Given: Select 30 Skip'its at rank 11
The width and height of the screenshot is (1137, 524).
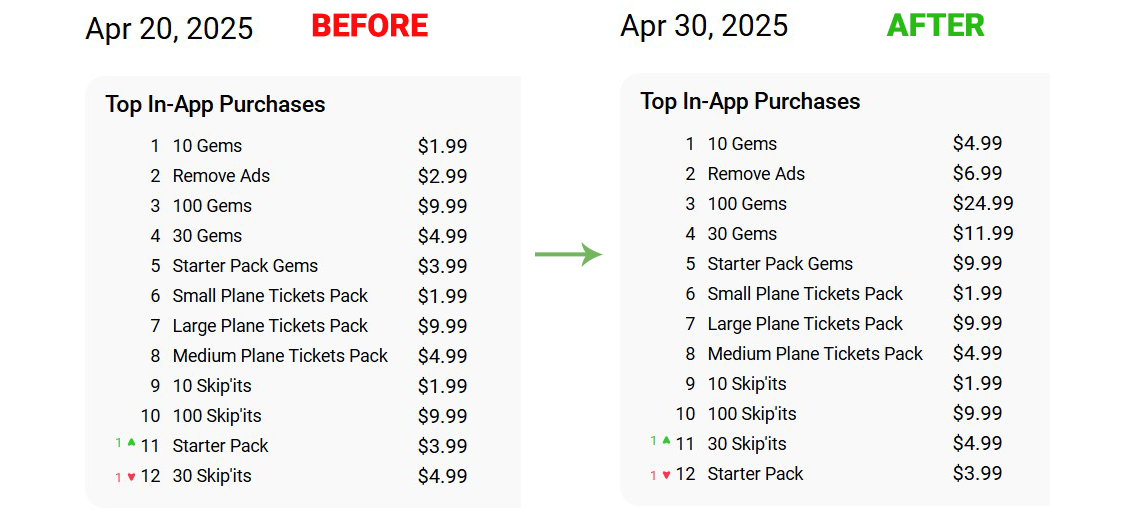Looking at the screenshot, I should [747, 444].
